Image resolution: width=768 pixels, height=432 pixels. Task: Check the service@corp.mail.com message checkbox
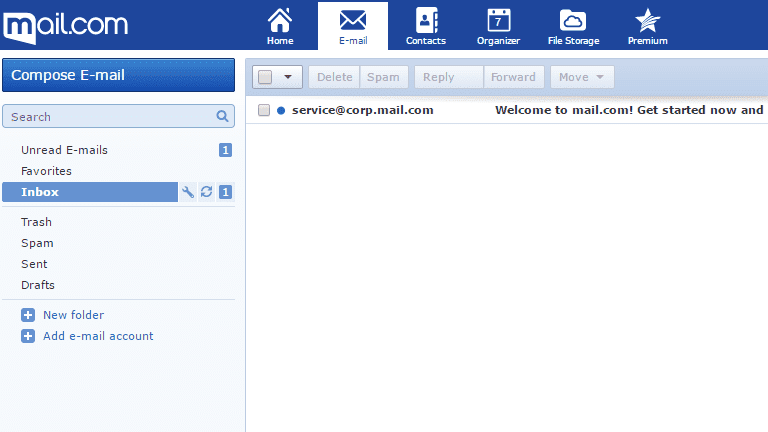(264, 110)
